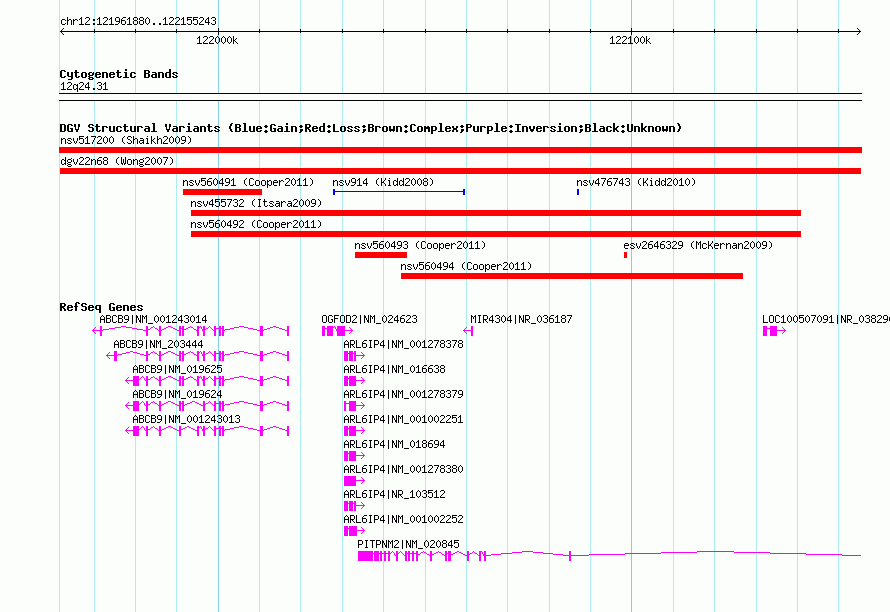890x612 pixels.
Task: Open the dgv22n68 (Wong2007) label
Action: pyautogui.click(x=117, y=161)
